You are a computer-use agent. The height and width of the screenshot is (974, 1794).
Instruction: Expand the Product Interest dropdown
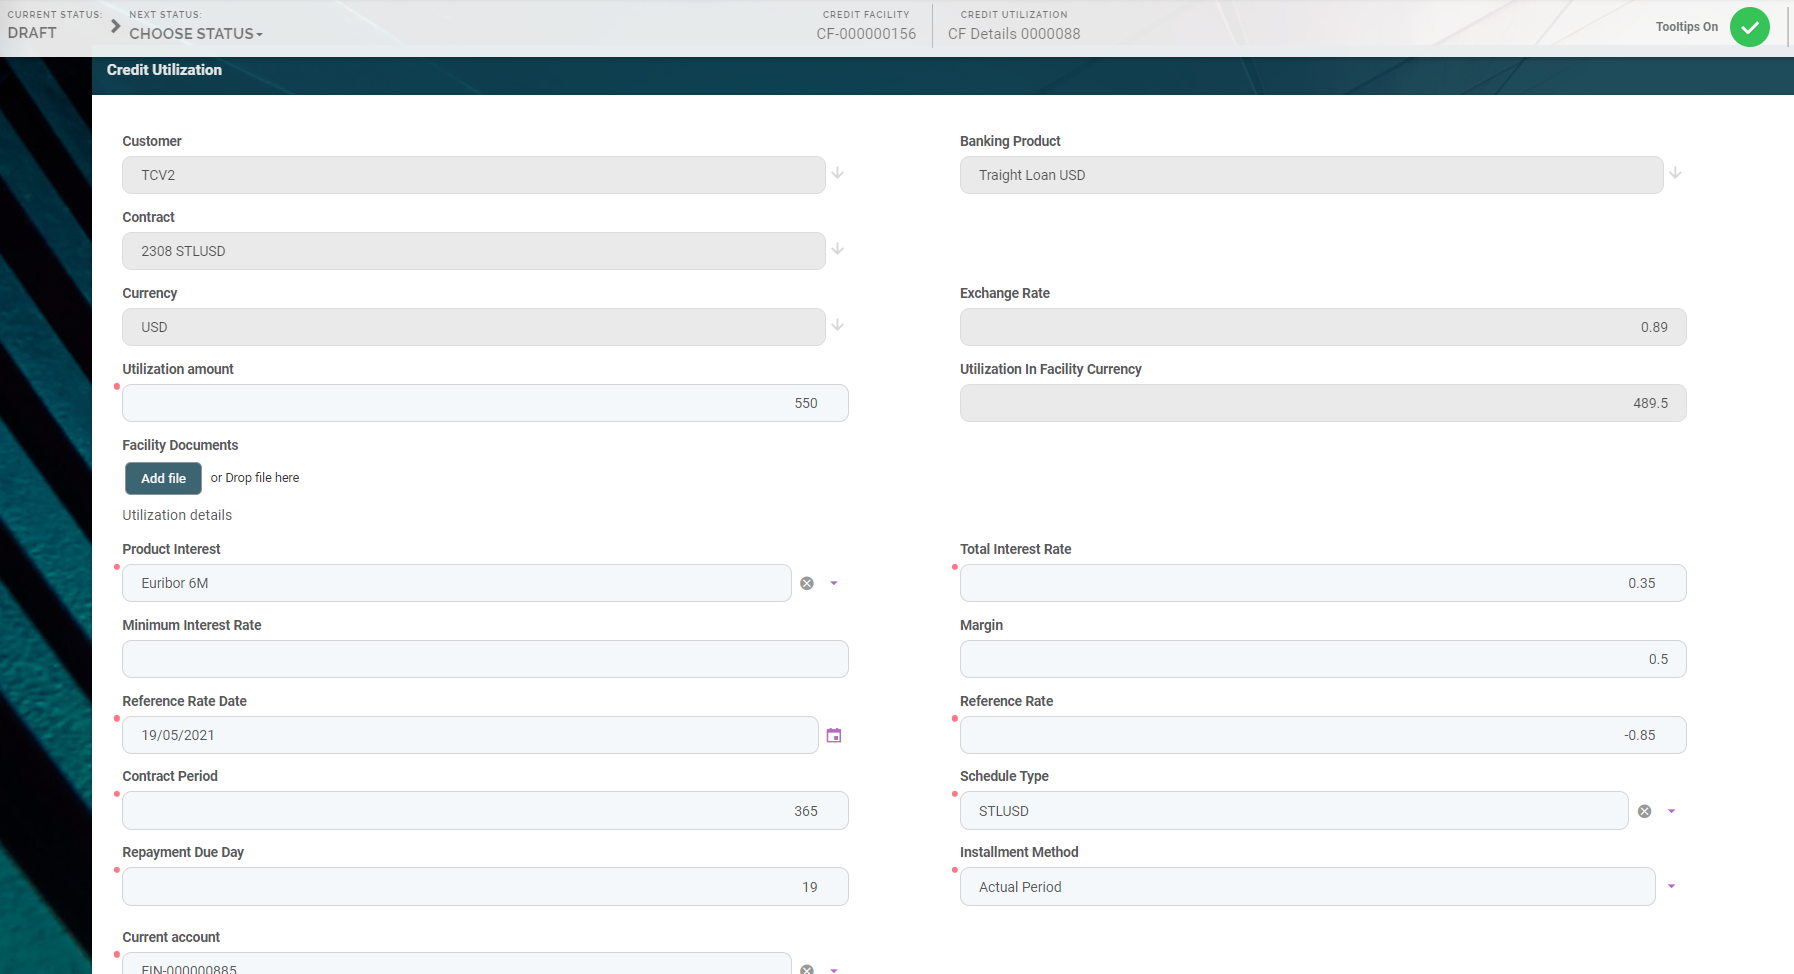834,584
